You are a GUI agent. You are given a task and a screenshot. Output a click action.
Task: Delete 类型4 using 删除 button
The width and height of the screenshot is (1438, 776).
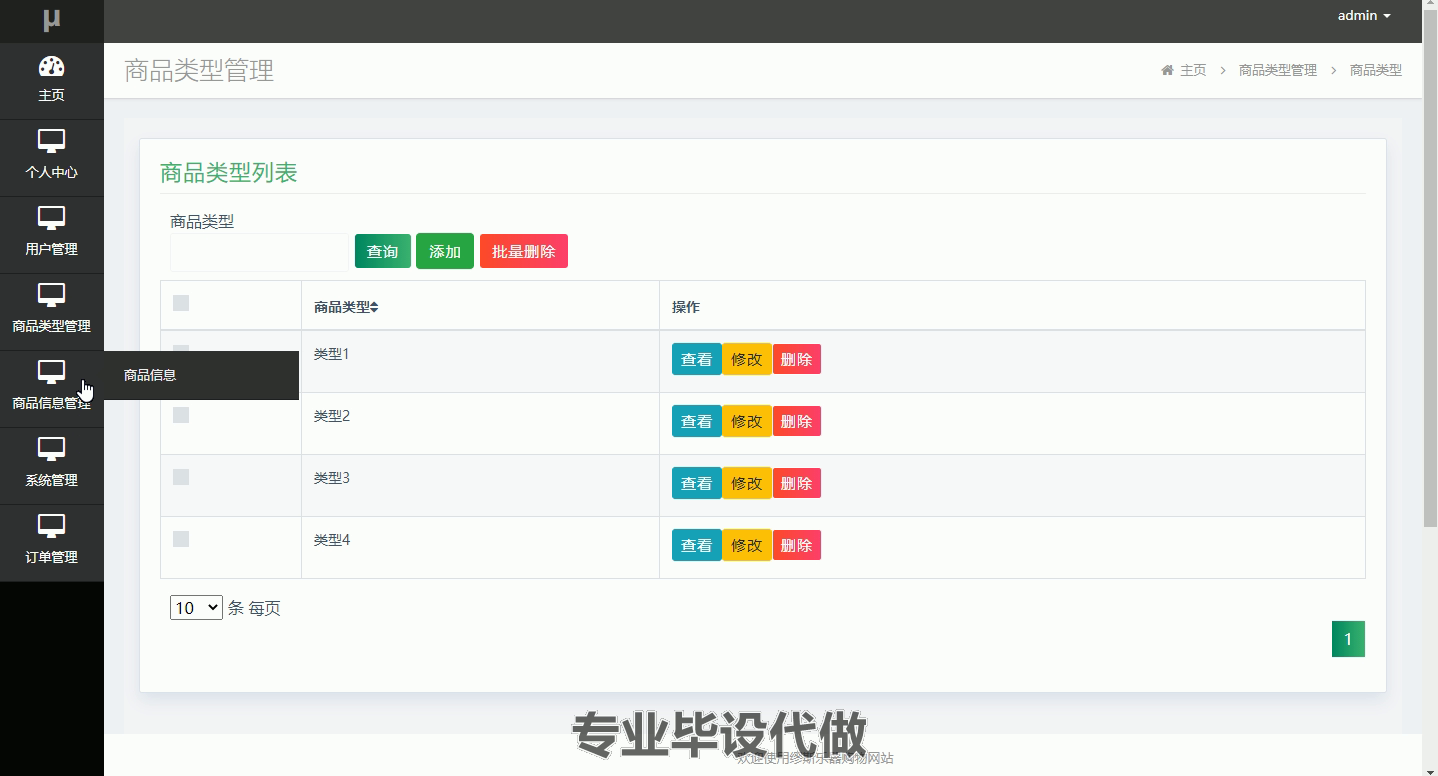click(x=797, y=546)
